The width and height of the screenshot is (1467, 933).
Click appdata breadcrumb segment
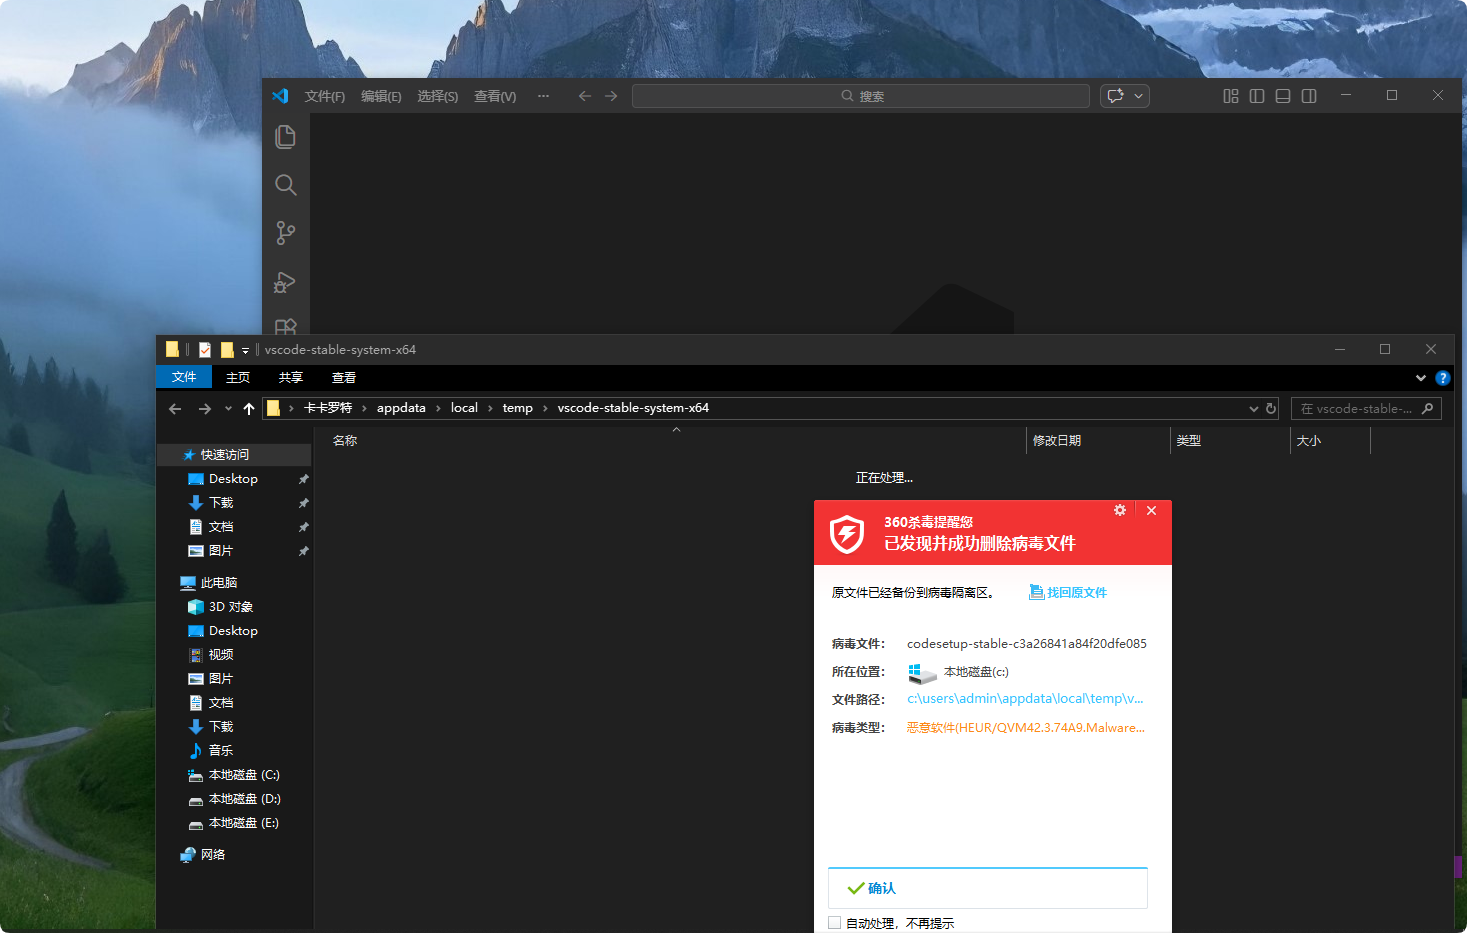pos(401,408)
